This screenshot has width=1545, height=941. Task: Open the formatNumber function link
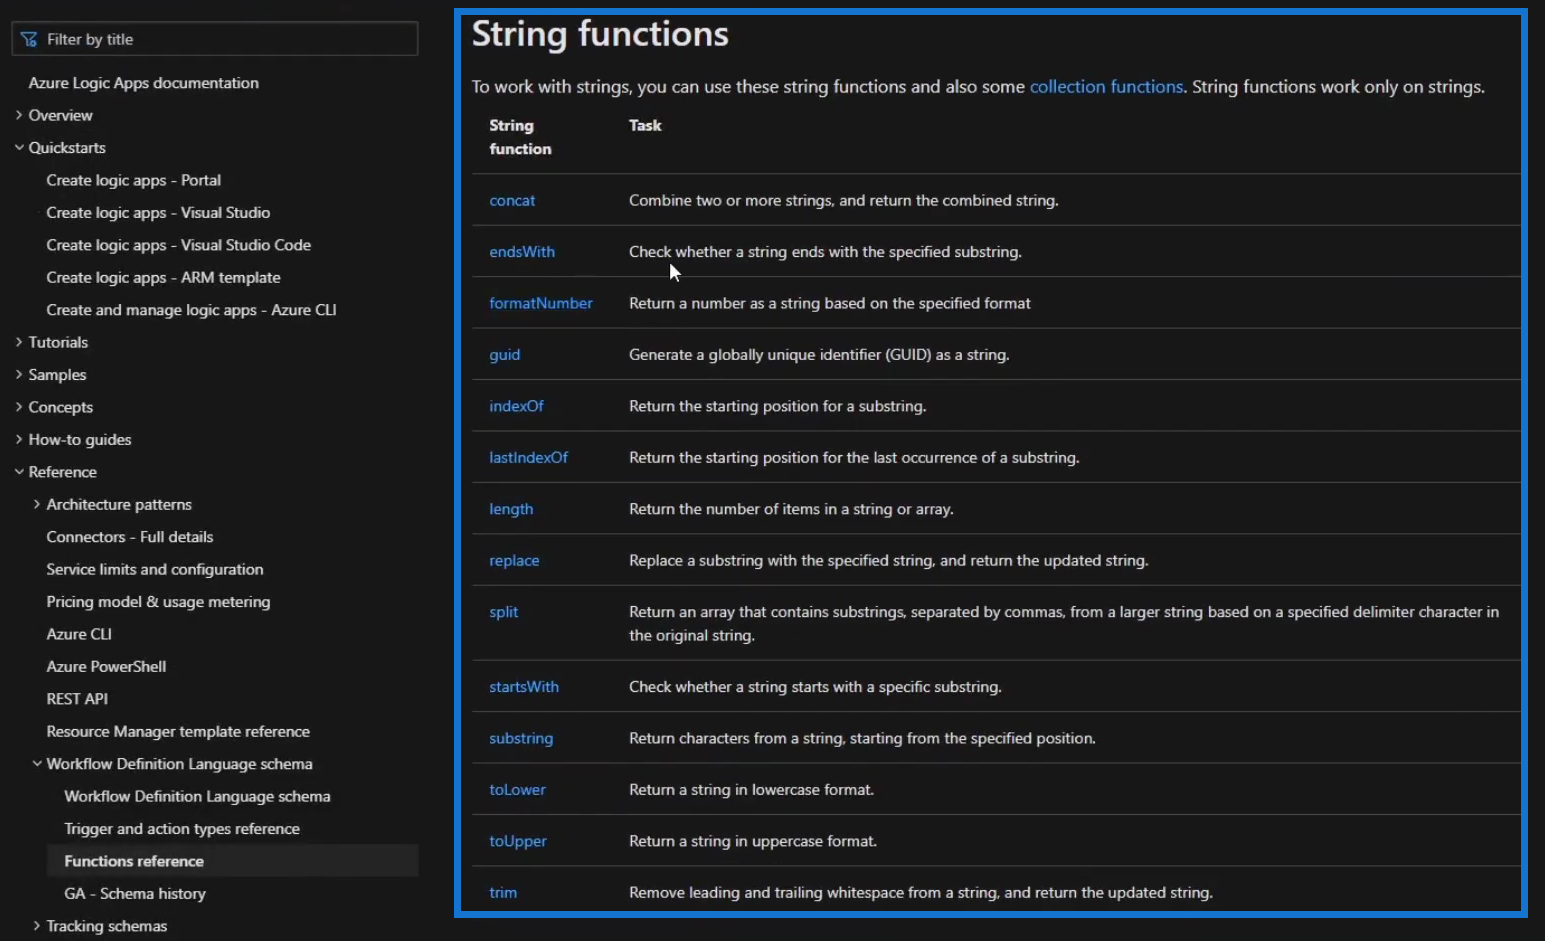(x=541, y=303)
